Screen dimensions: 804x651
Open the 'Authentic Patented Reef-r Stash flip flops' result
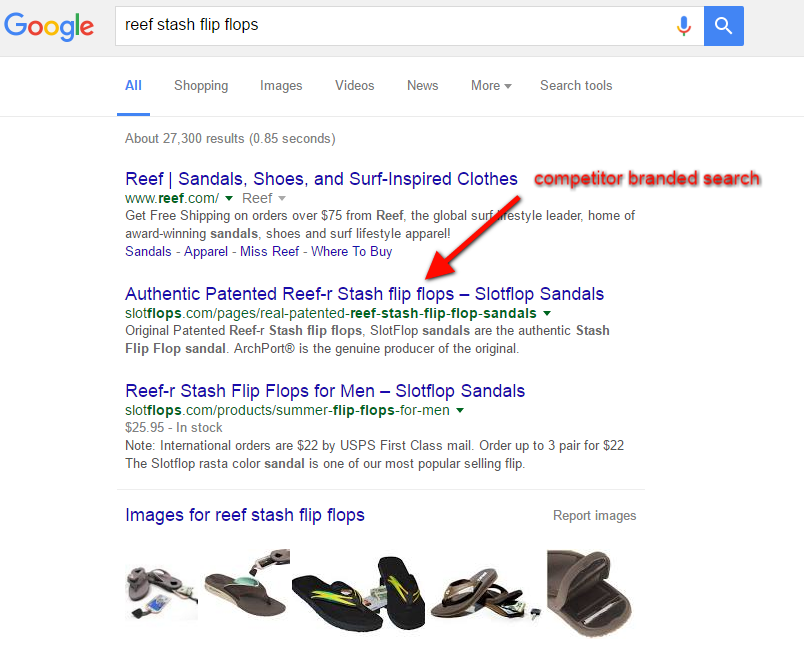click(x=365, y=294)
